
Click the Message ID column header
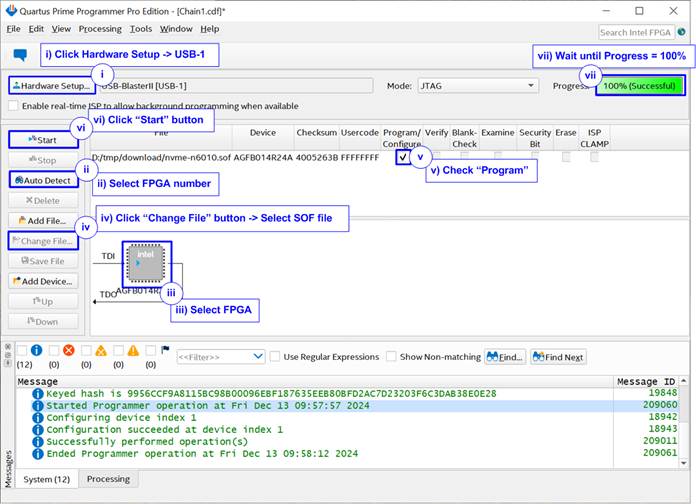(x=646, y=381)
